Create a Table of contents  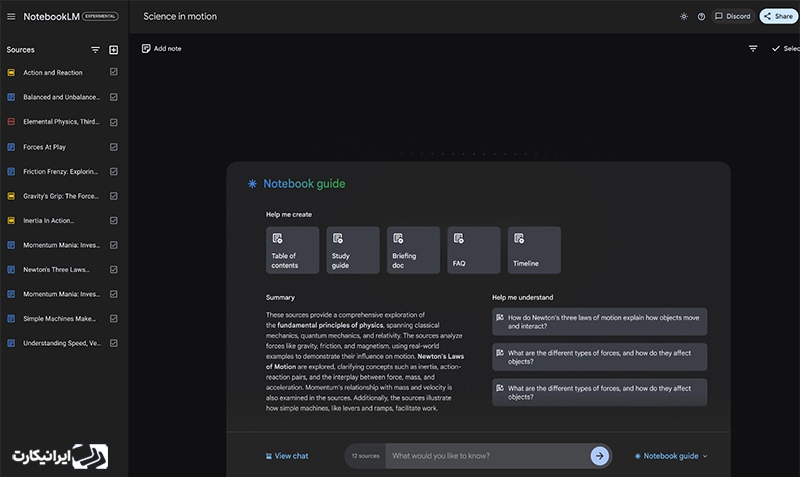pyautogui.click(x=292, y=250)
